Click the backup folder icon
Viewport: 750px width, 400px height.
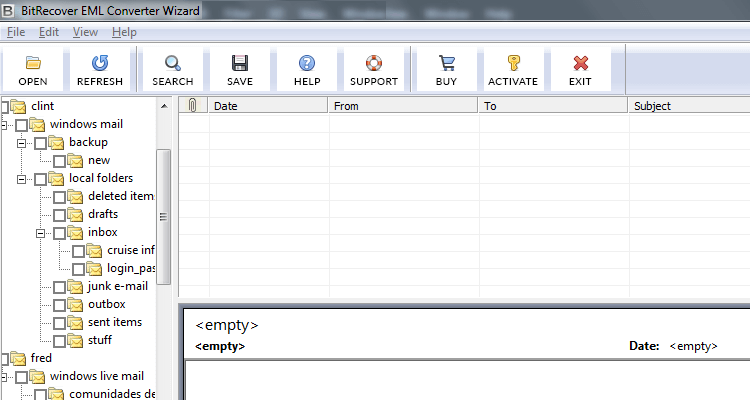pyautogui.click(x=56, y=143)
